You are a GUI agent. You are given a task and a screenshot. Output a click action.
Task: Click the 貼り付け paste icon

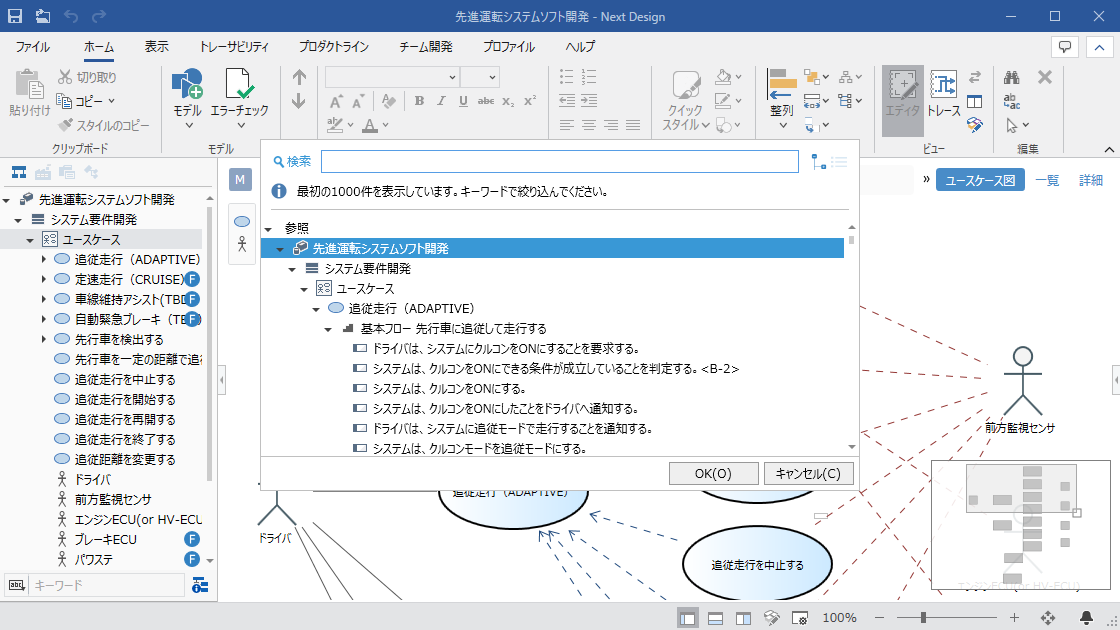(x=29, y=84)
